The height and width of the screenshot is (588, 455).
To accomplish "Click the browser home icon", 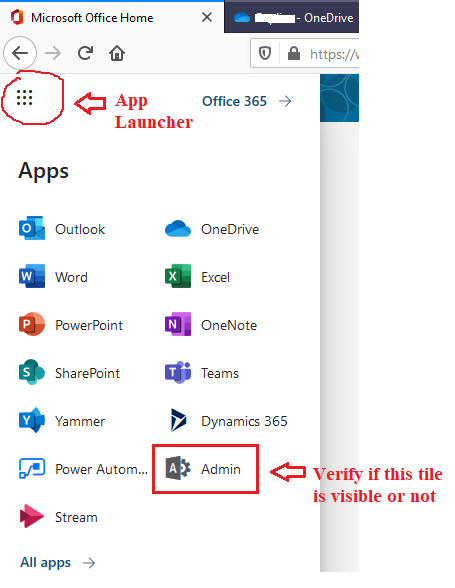I will point(117,53).
